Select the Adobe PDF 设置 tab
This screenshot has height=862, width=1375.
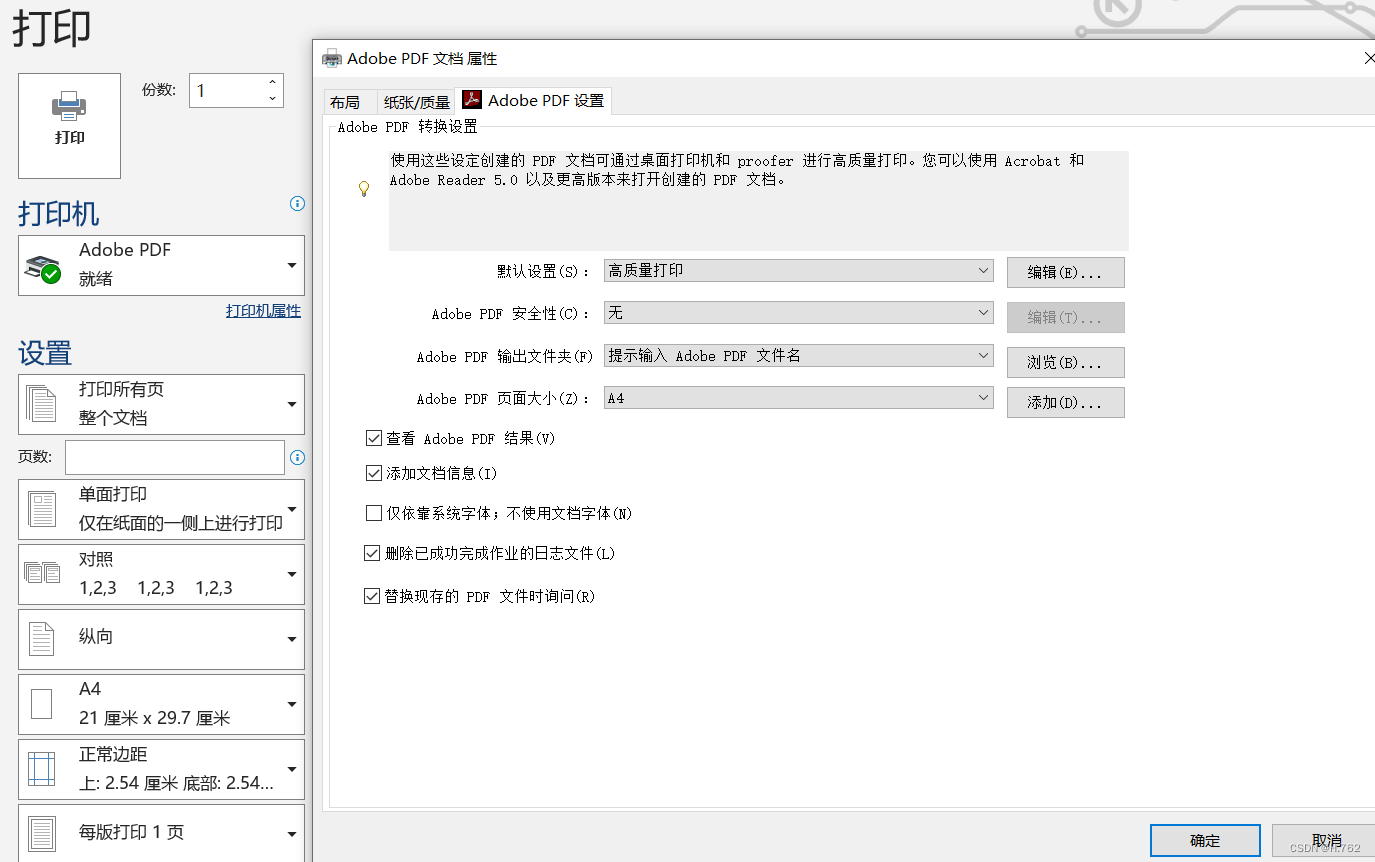533,100
